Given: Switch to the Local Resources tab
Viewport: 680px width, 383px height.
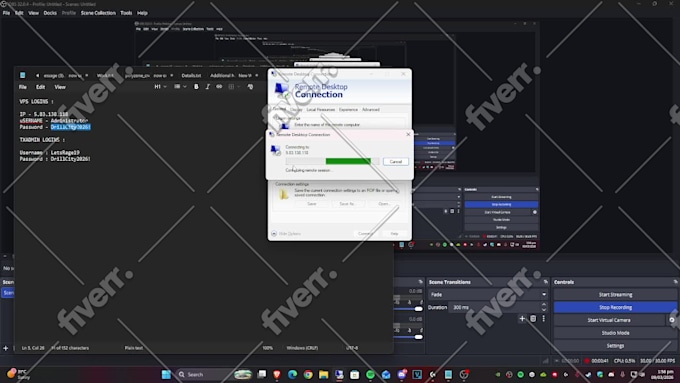Looking at the screenshot, I should [x=320, y=110].
